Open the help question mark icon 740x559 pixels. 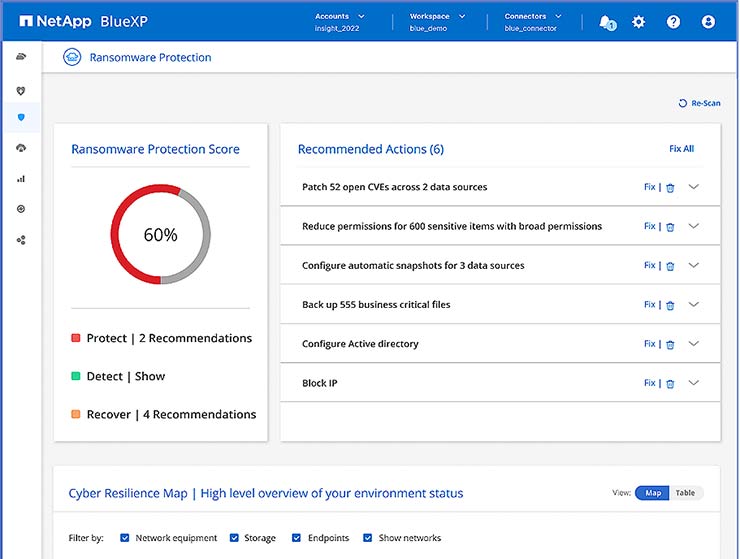coord(673,21)
